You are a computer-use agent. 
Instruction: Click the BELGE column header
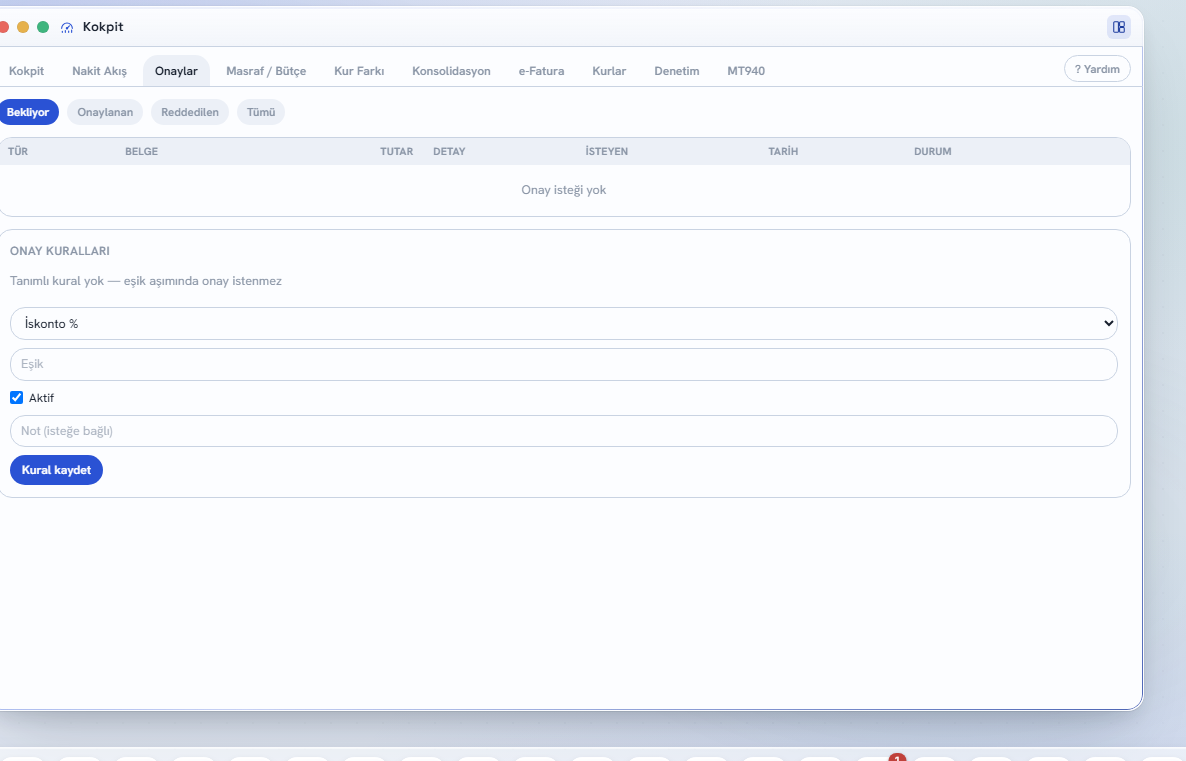point(141,151)
